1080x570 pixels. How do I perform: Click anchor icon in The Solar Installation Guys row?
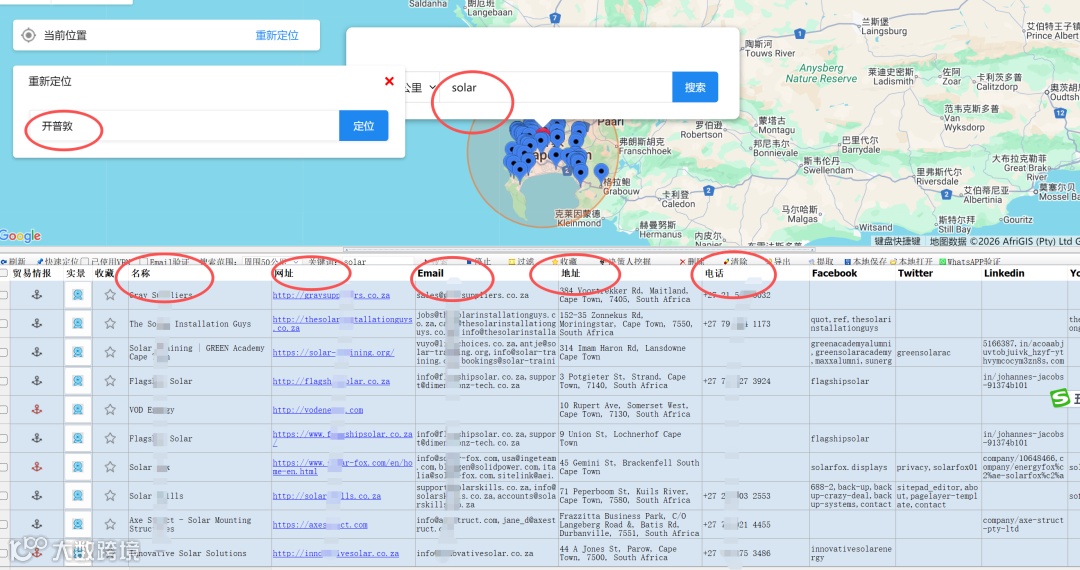[x=37, y=324]
